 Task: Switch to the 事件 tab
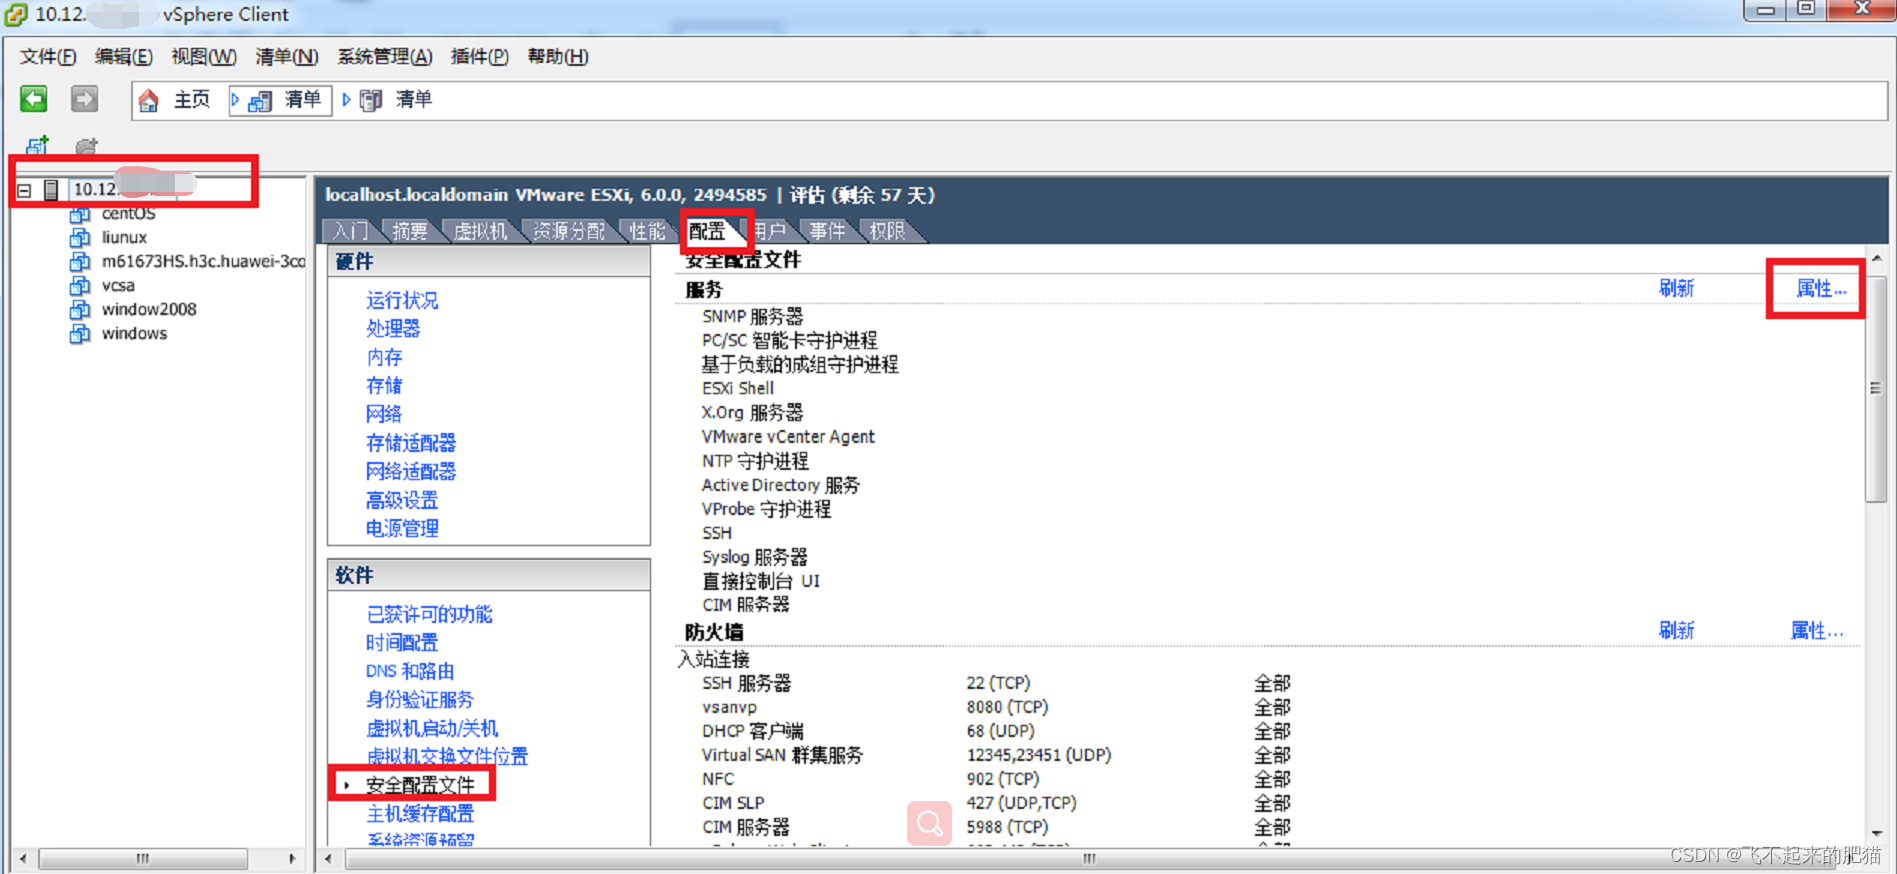pos(827,231)
